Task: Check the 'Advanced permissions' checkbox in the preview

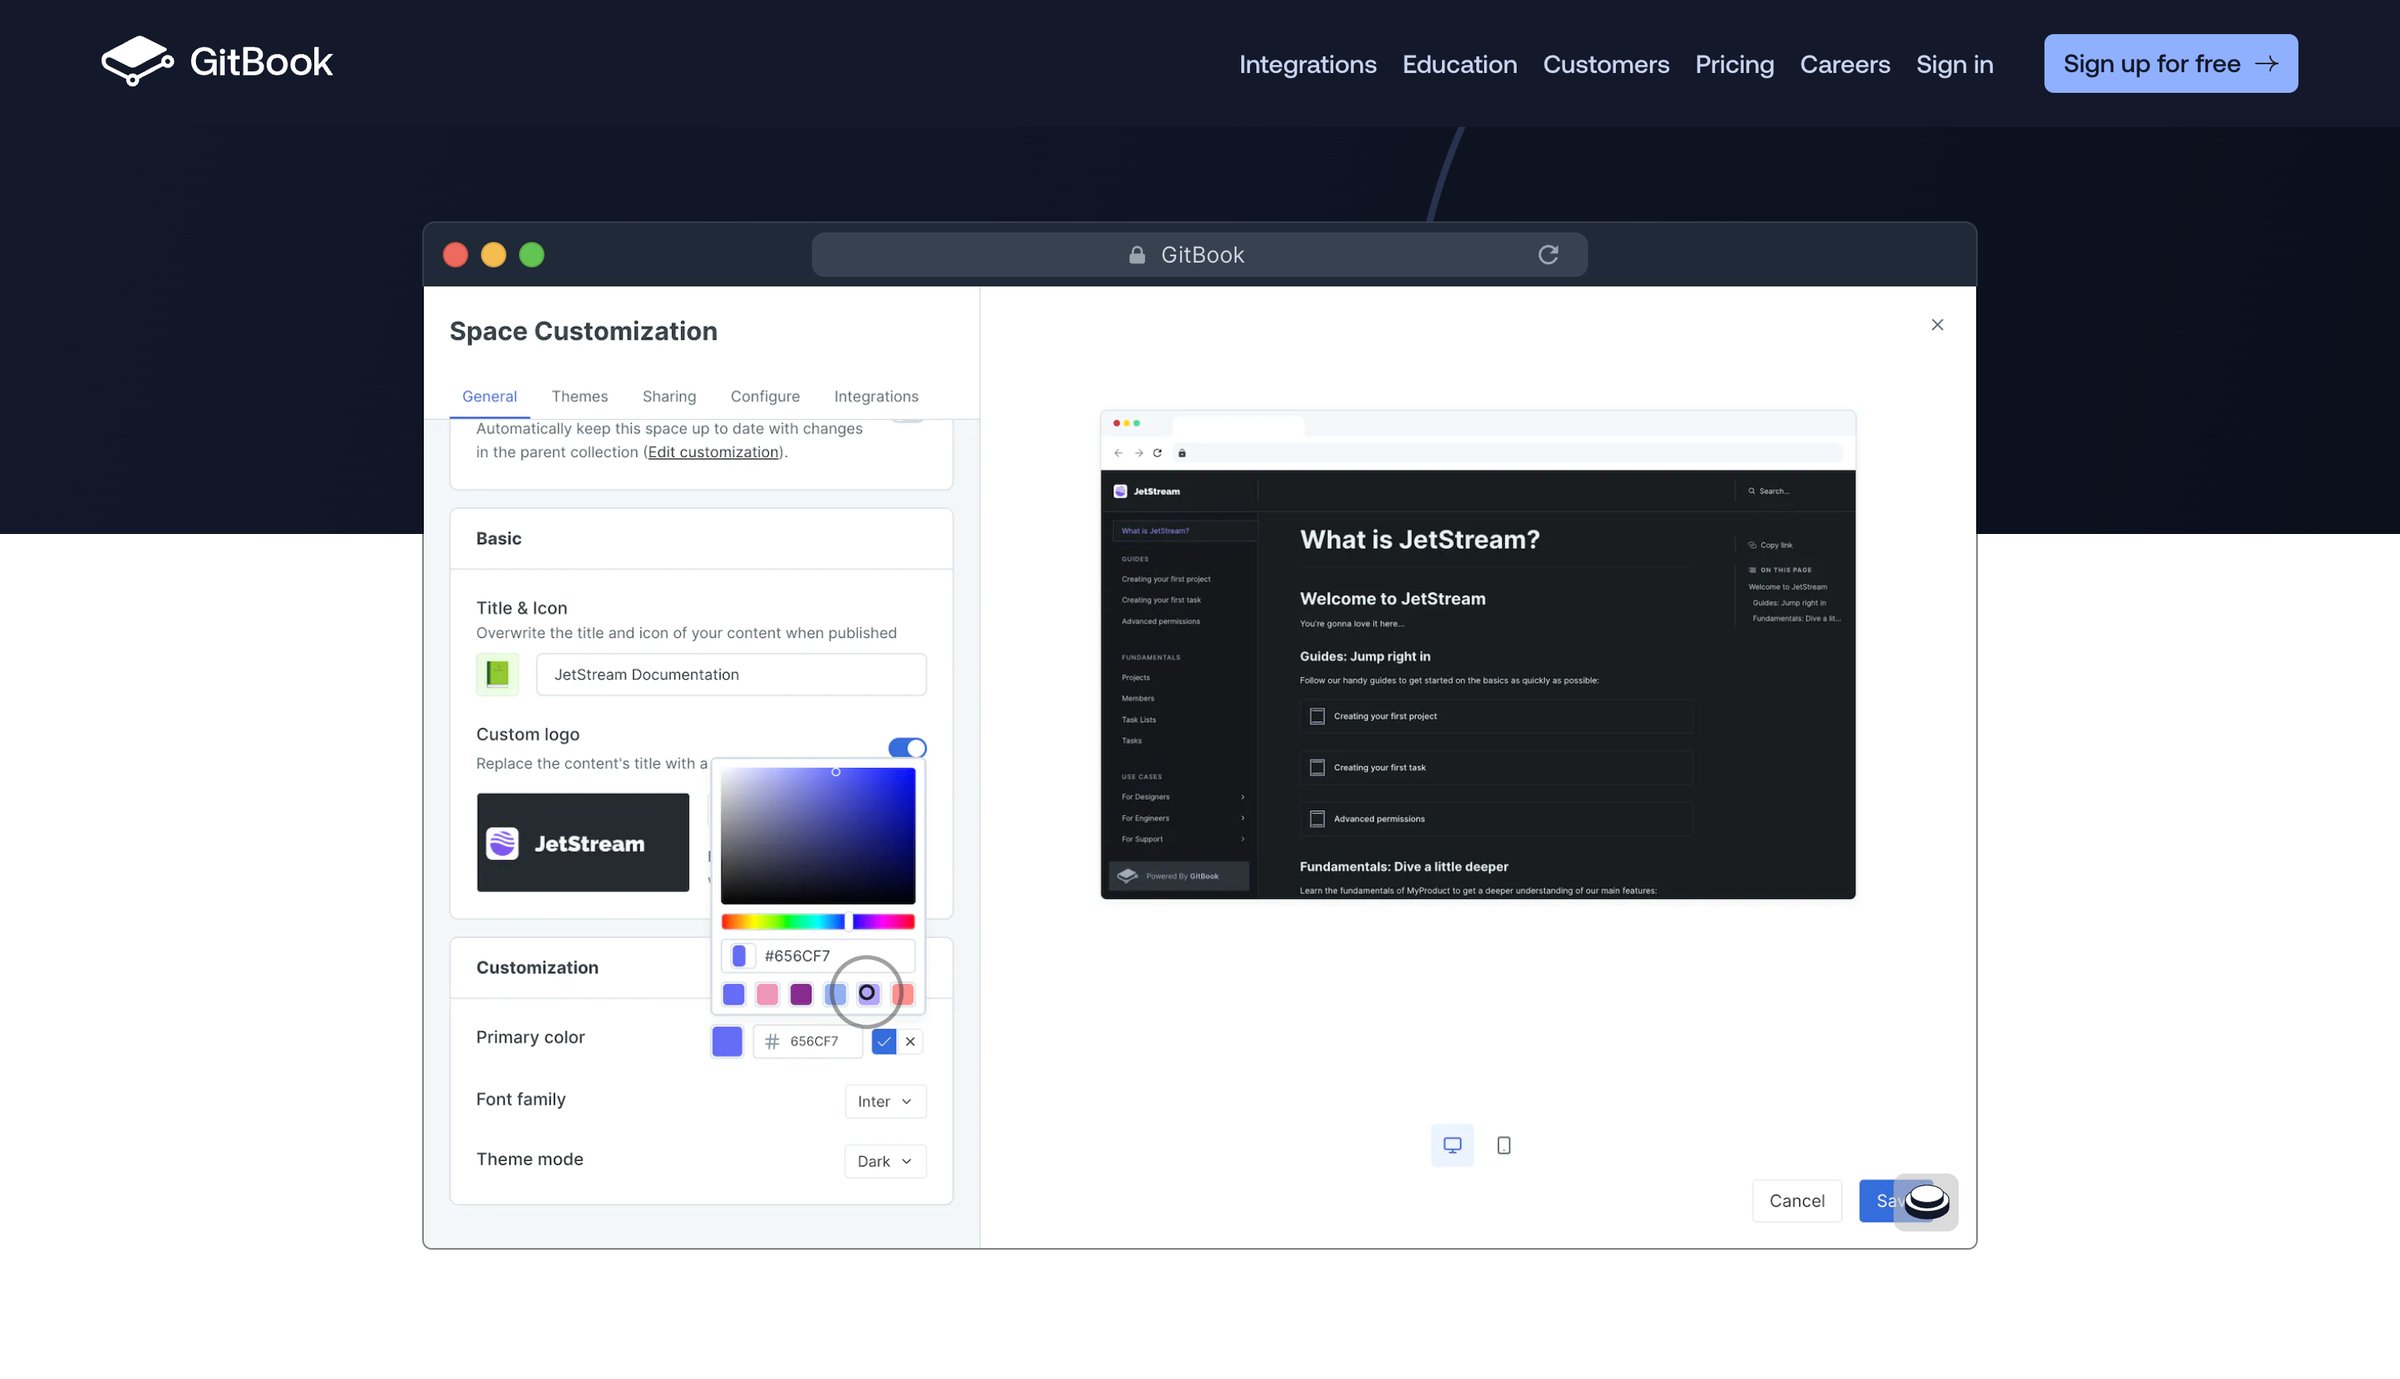Action: click(x=1317, y=819)
